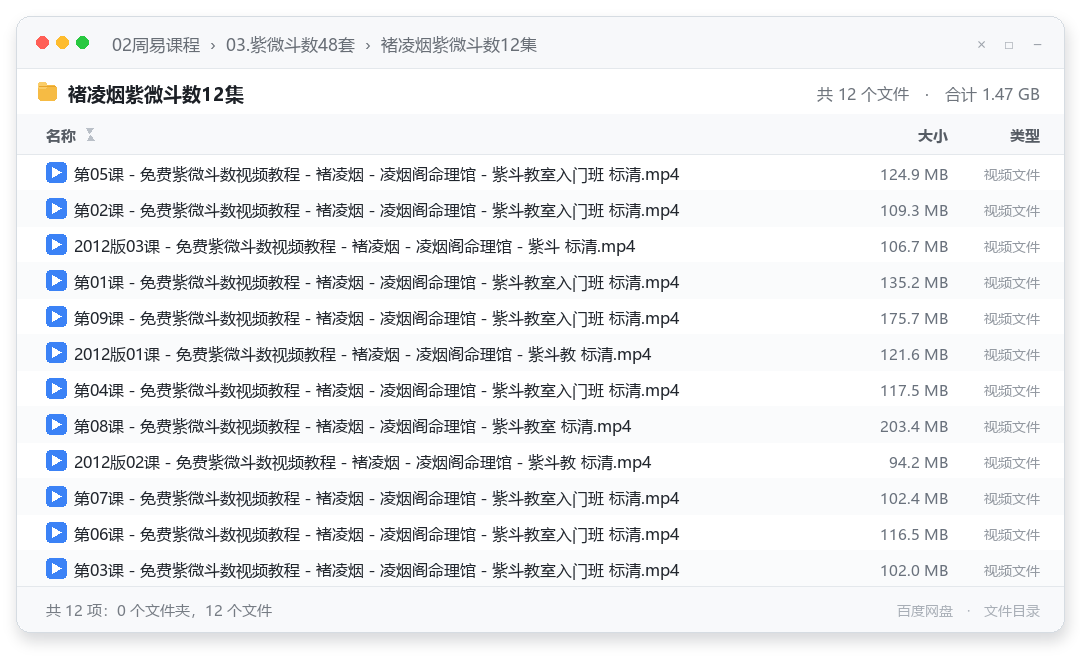Click the gray dash minimize icon
1080x656 pixels.
1037,45
